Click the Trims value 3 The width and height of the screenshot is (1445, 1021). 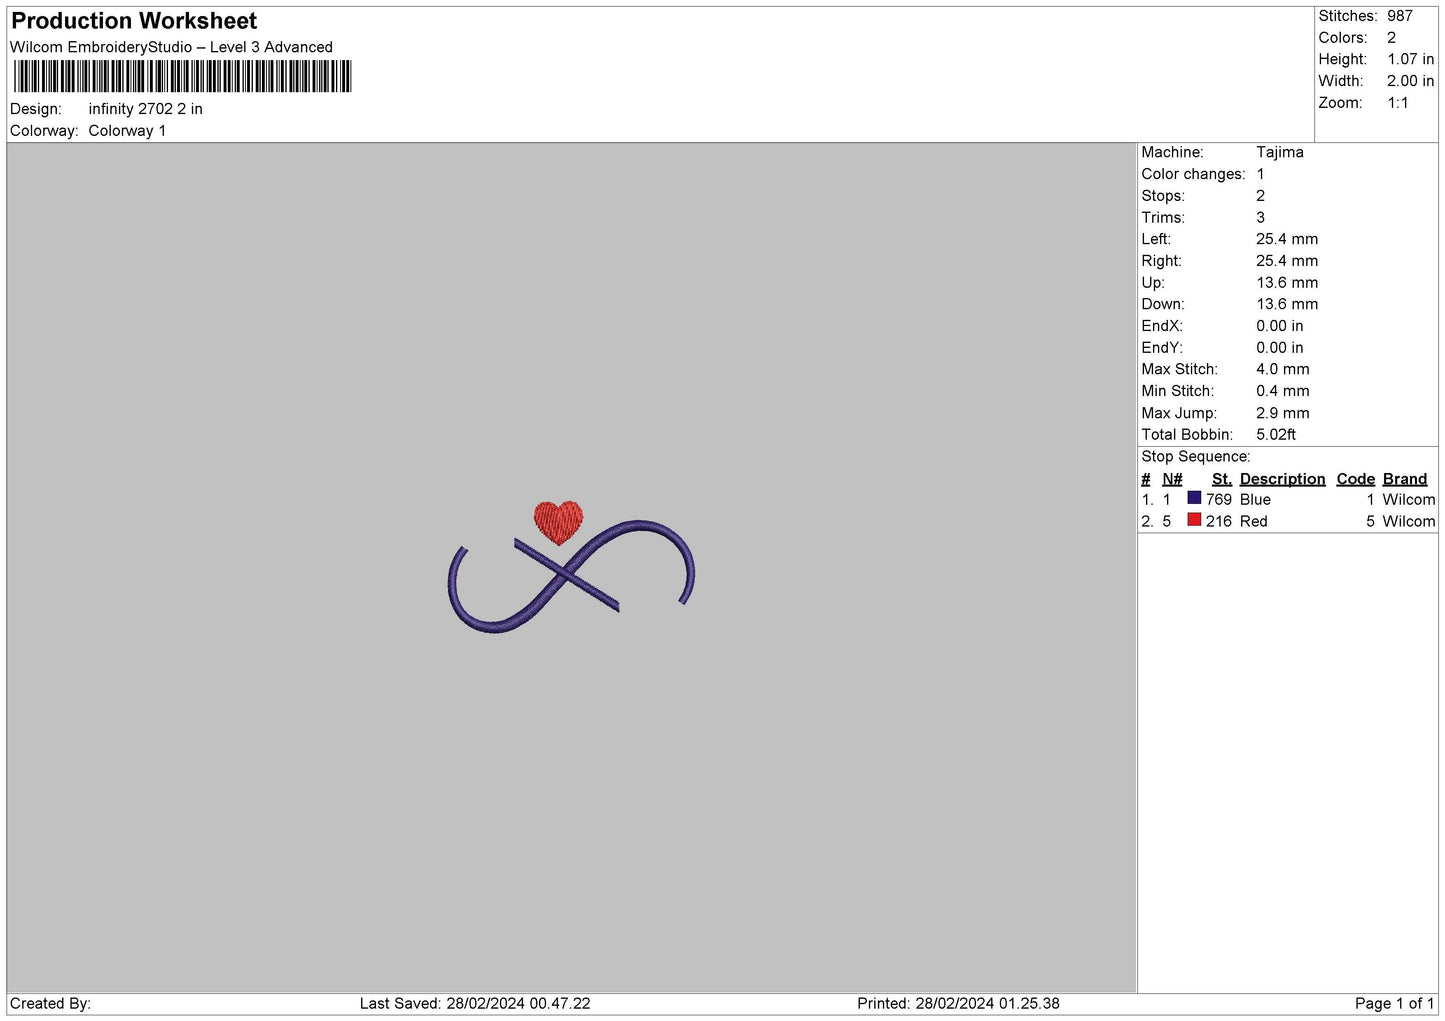tap(1260, 218)
